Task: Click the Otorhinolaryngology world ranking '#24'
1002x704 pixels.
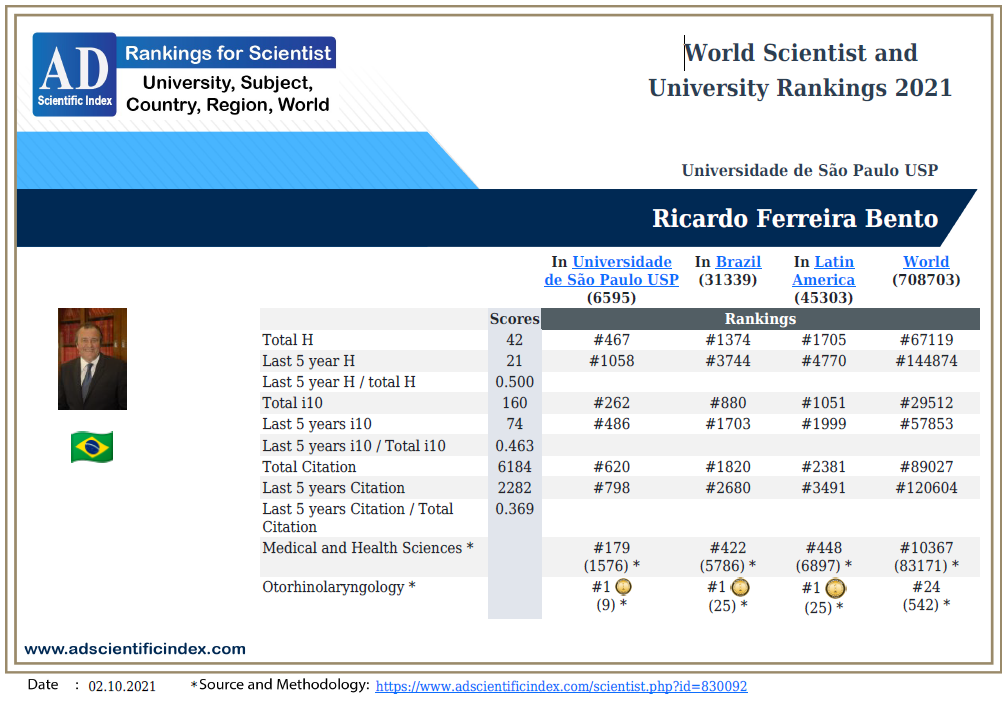Action: [926, 587]
